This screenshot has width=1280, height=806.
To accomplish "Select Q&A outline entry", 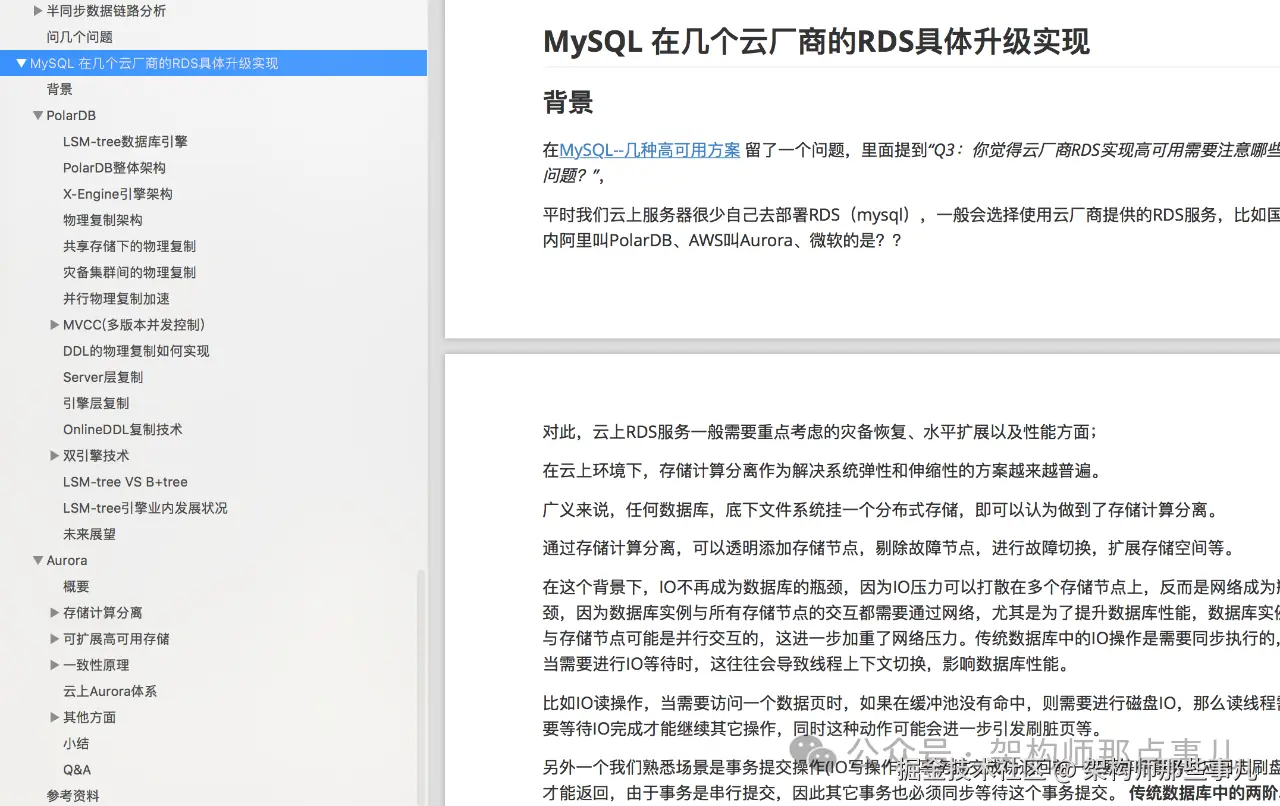I will [77, 769].
